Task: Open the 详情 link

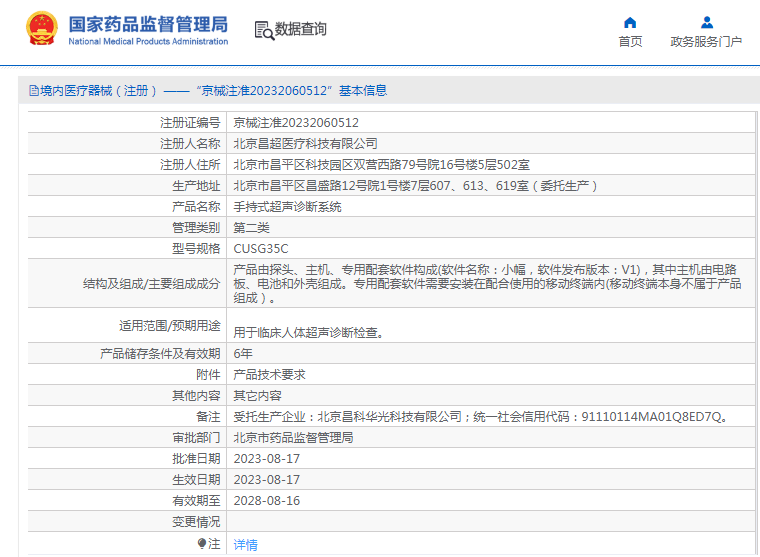Action: pos(245,545)
